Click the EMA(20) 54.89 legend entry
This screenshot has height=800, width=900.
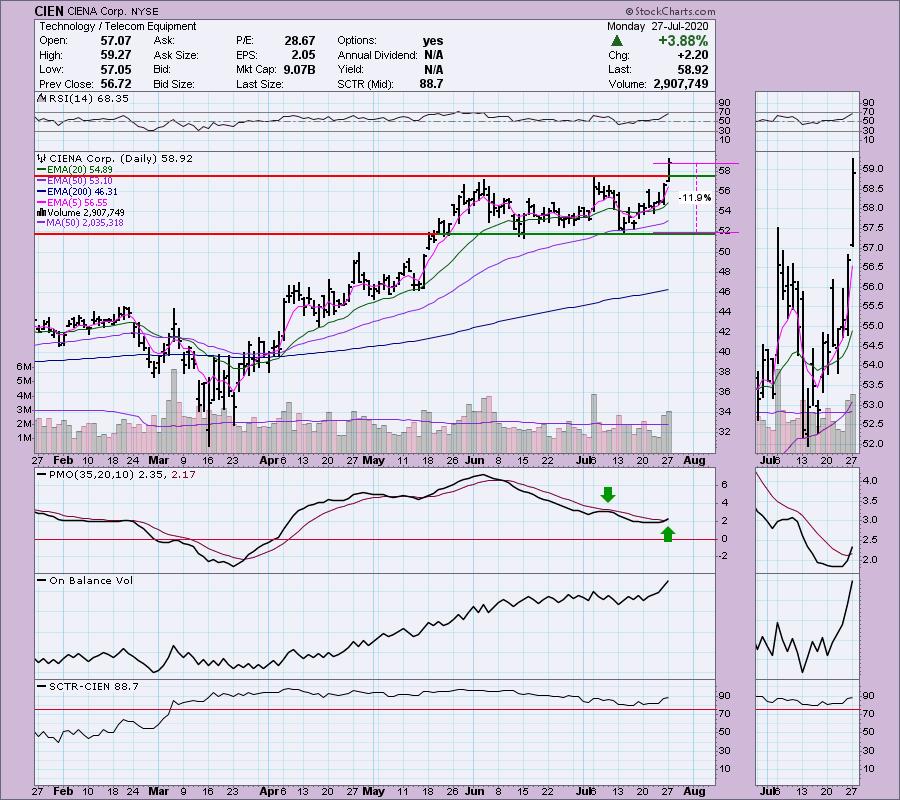coord(80,170)
